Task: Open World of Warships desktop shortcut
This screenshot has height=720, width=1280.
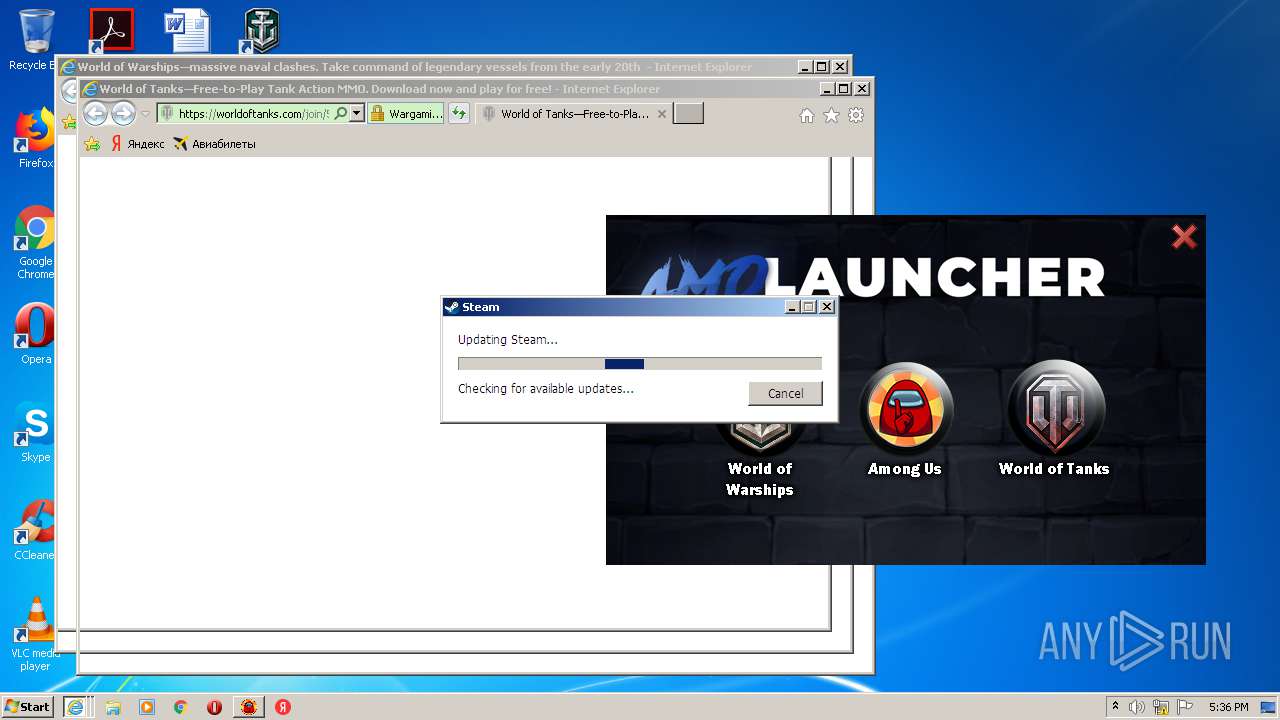Action: click(261, 29)
